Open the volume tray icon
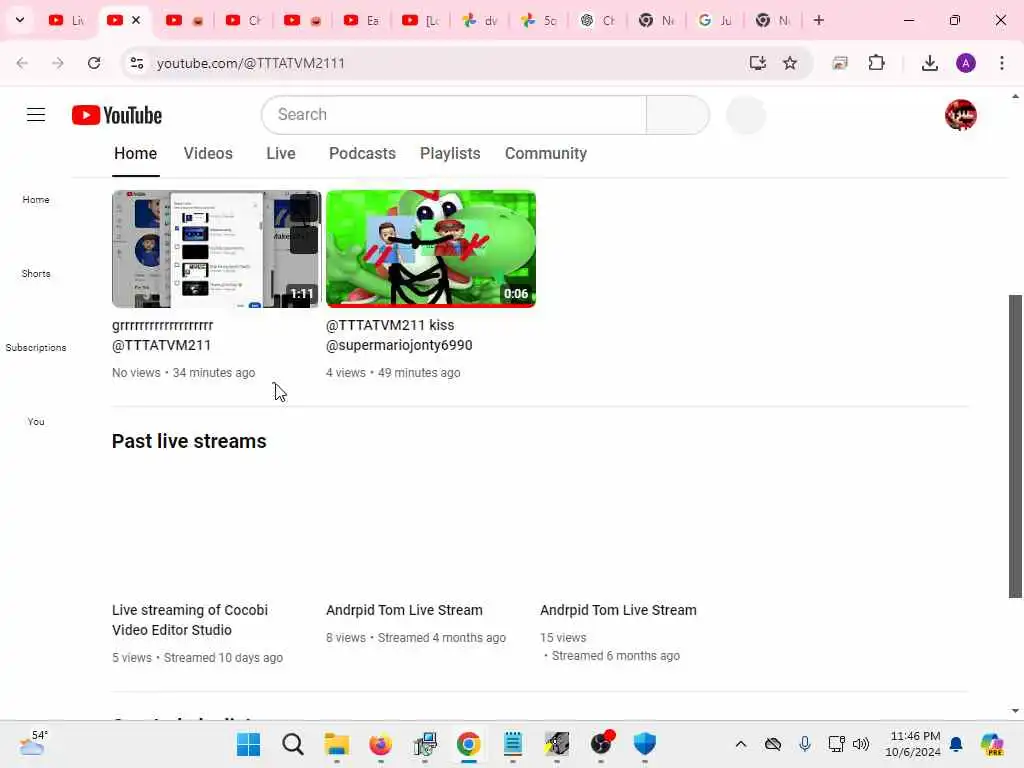1024x768 pixels. coord(861,744)
